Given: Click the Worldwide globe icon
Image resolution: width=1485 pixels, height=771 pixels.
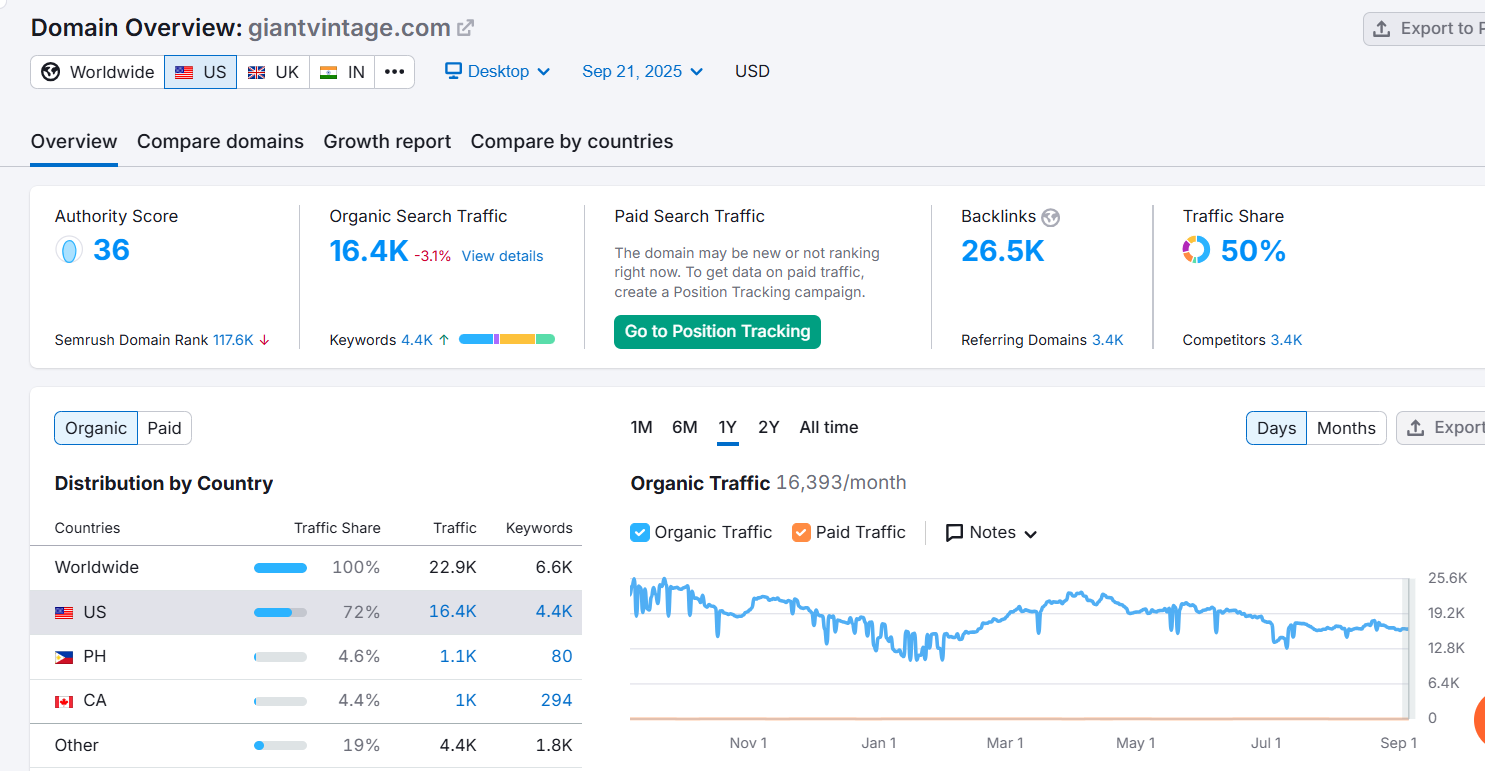Looking at the screenshot, I should pyautogui.click(x=51, y=72).
